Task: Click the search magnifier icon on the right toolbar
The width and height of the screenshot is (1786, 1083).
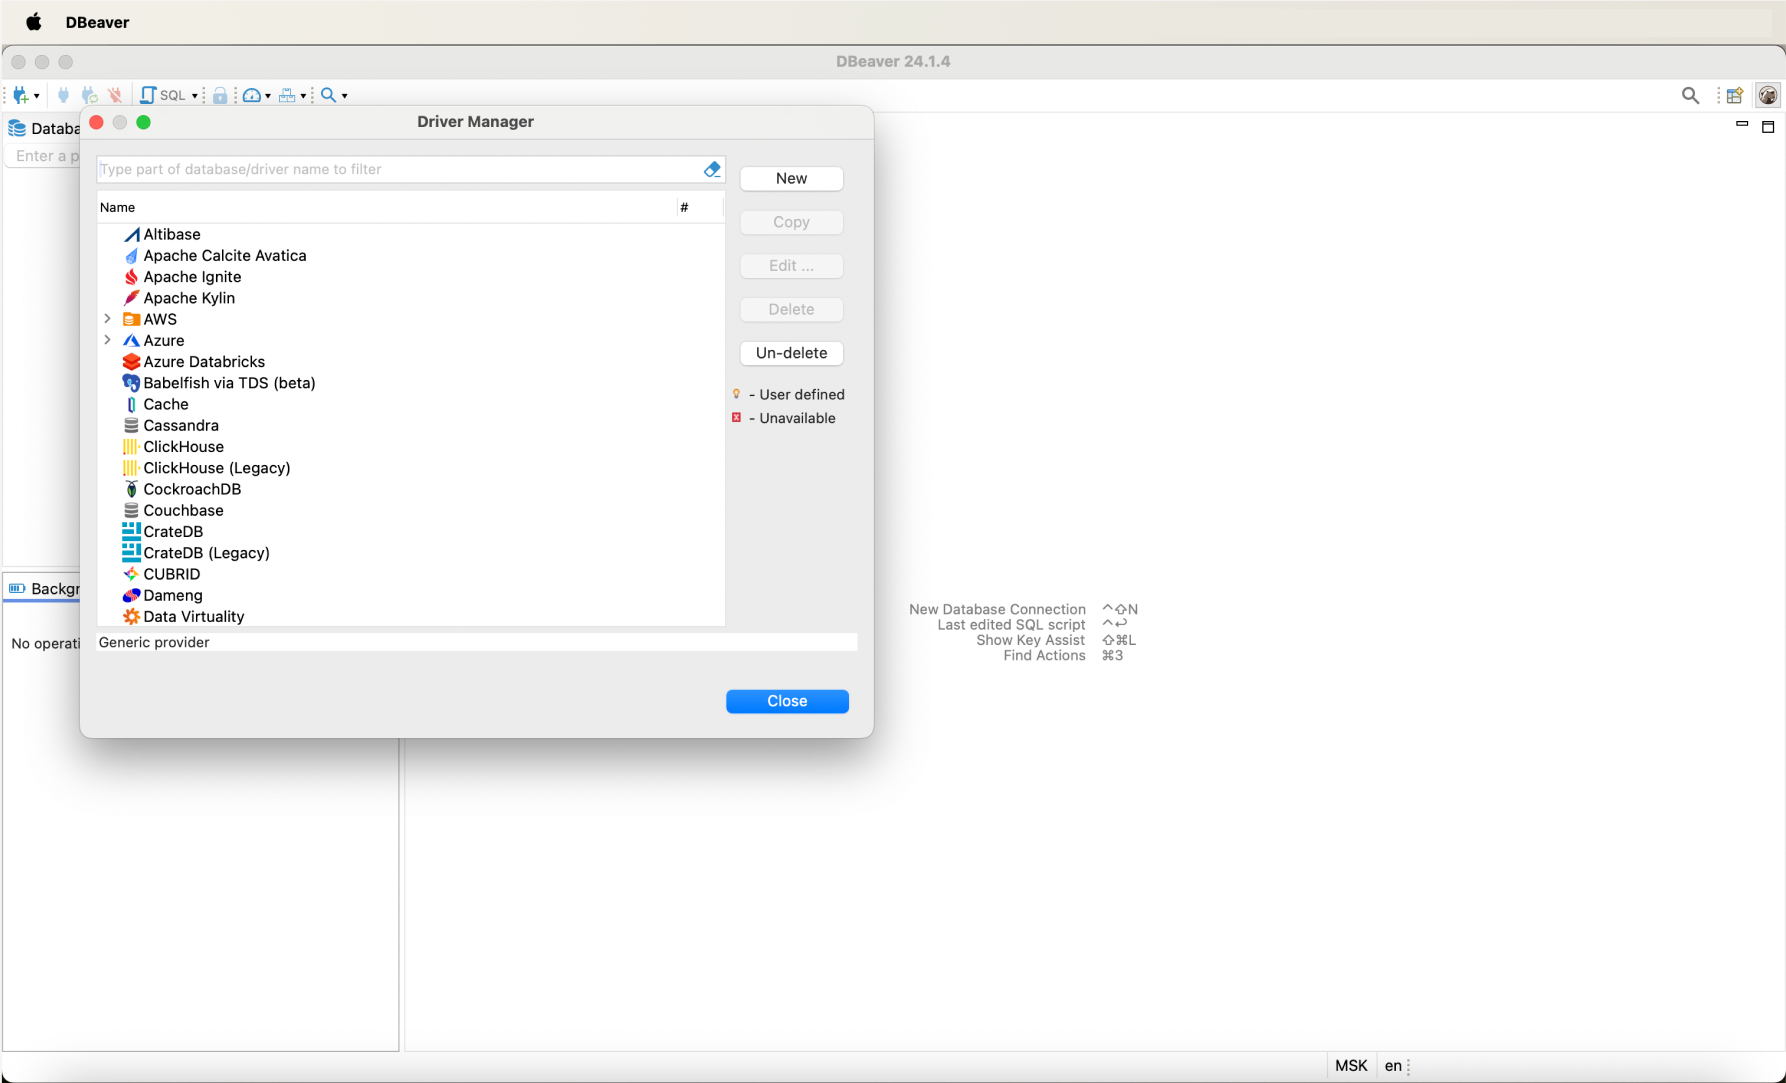Action: pyautogui.click(x=1691, y=95)
